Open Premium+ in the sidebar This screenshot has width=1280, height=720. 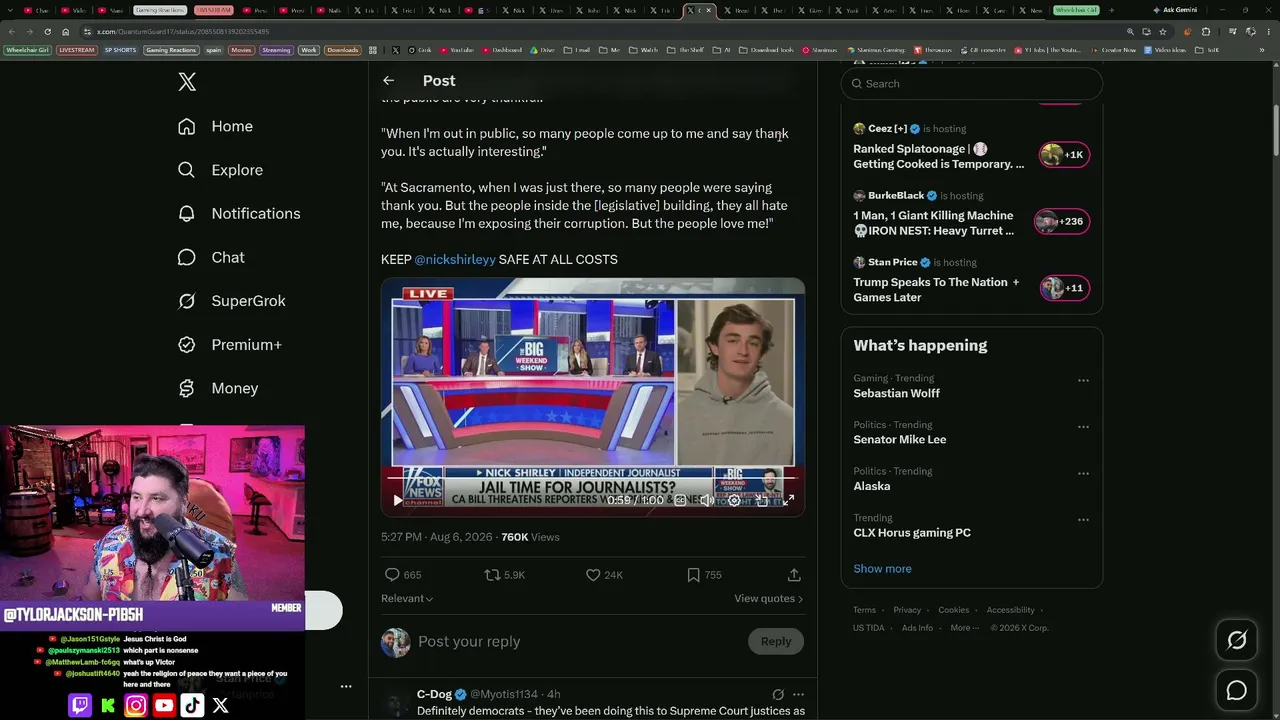pos(229,345)
